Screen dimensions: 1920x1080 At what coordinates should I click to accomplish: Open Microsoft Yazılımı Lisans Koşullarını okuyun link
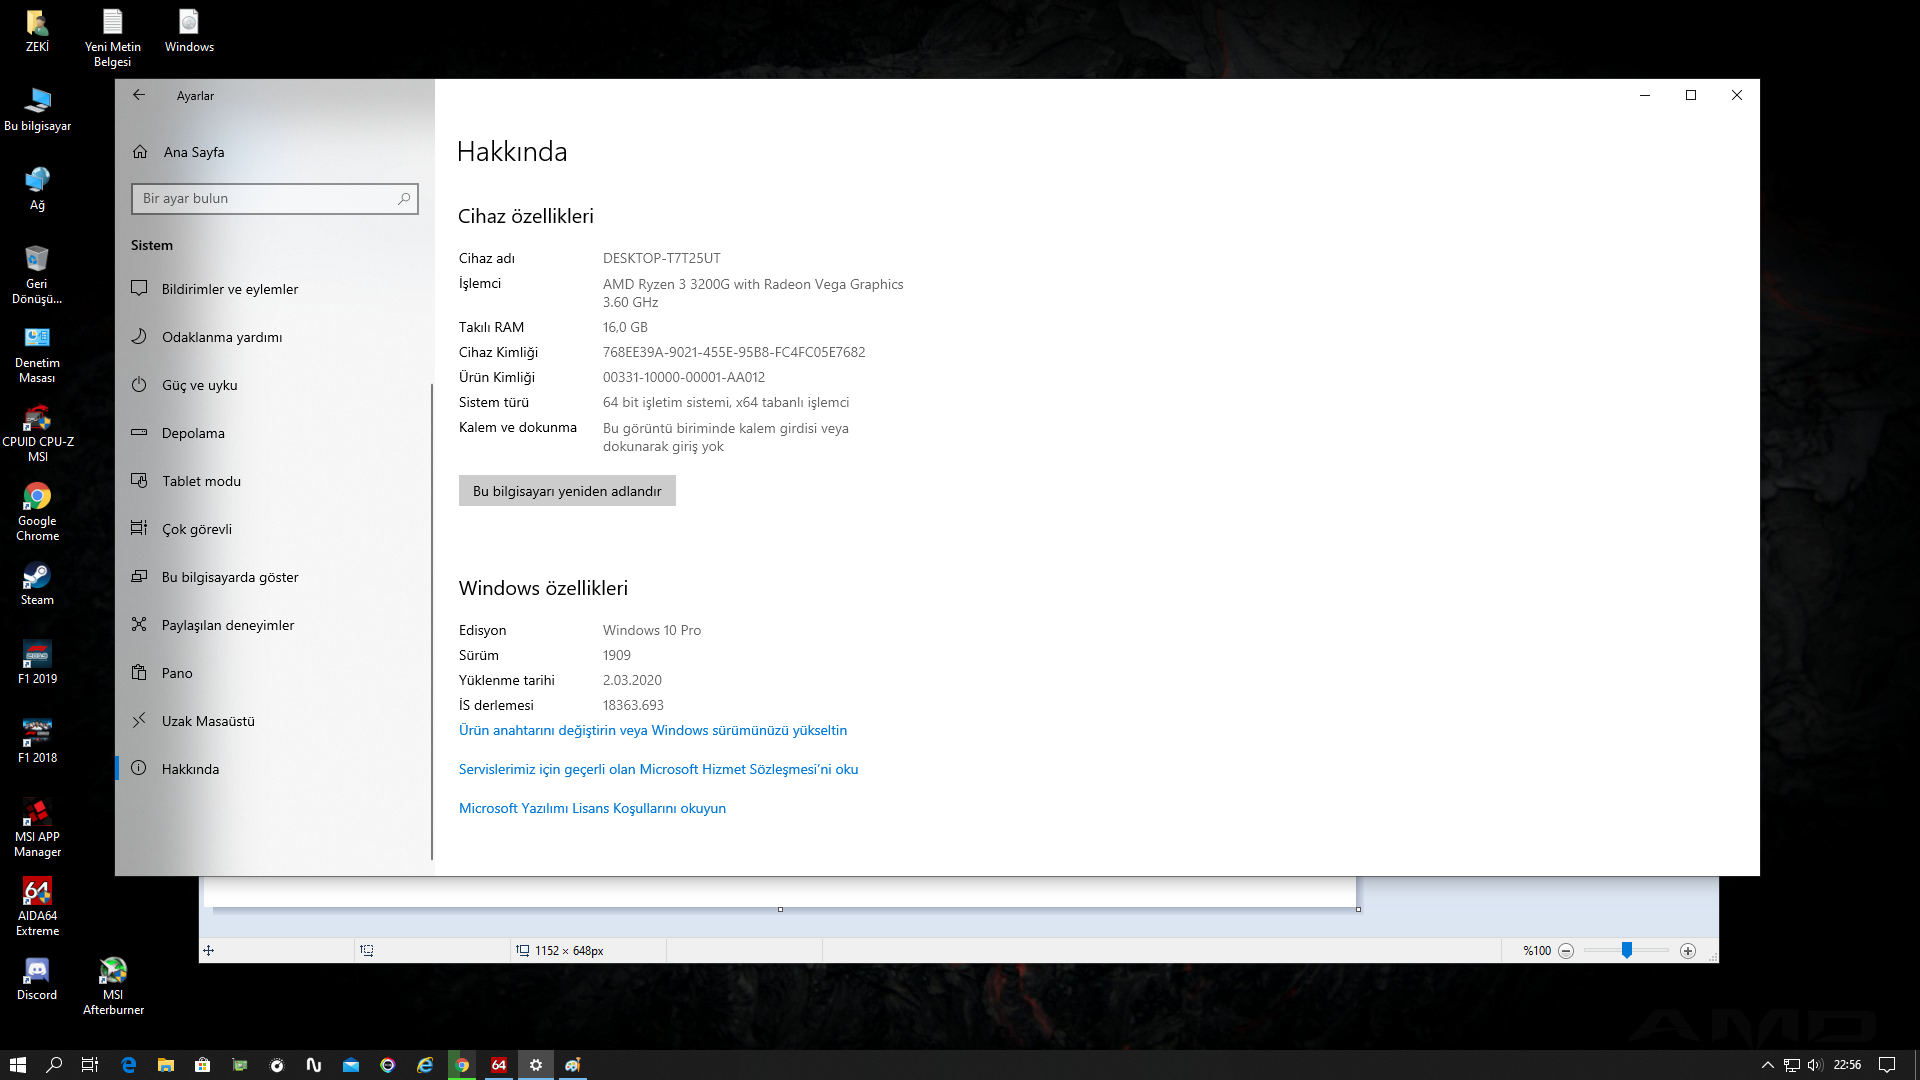point(592,808)
